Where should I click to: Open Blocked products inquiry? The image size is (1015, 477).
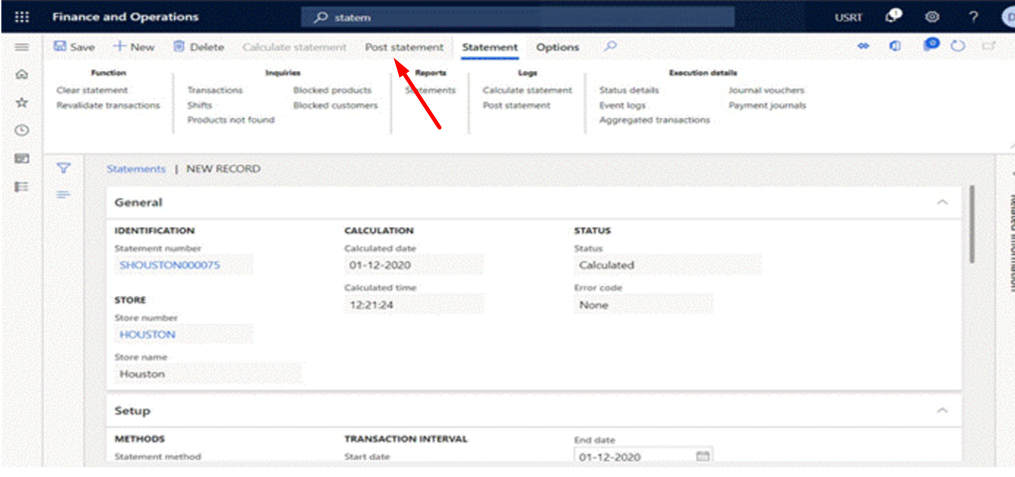(332, 91)
